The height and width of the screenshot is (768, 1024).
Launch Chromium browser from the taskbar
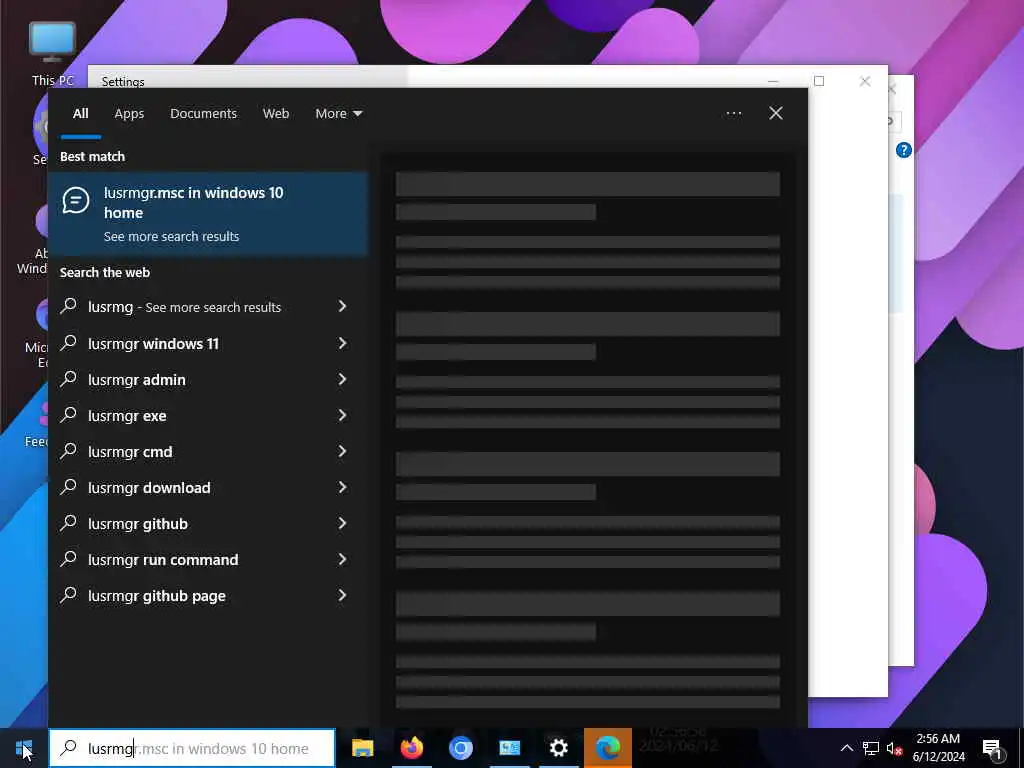460,748
